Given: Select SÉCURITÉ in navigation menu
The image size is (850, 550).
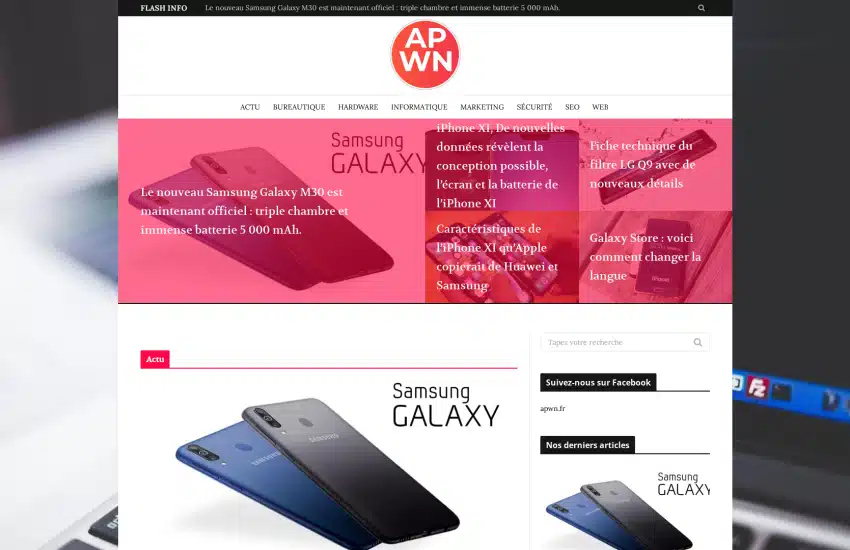Looking at the screenshot, I should 534,107.
